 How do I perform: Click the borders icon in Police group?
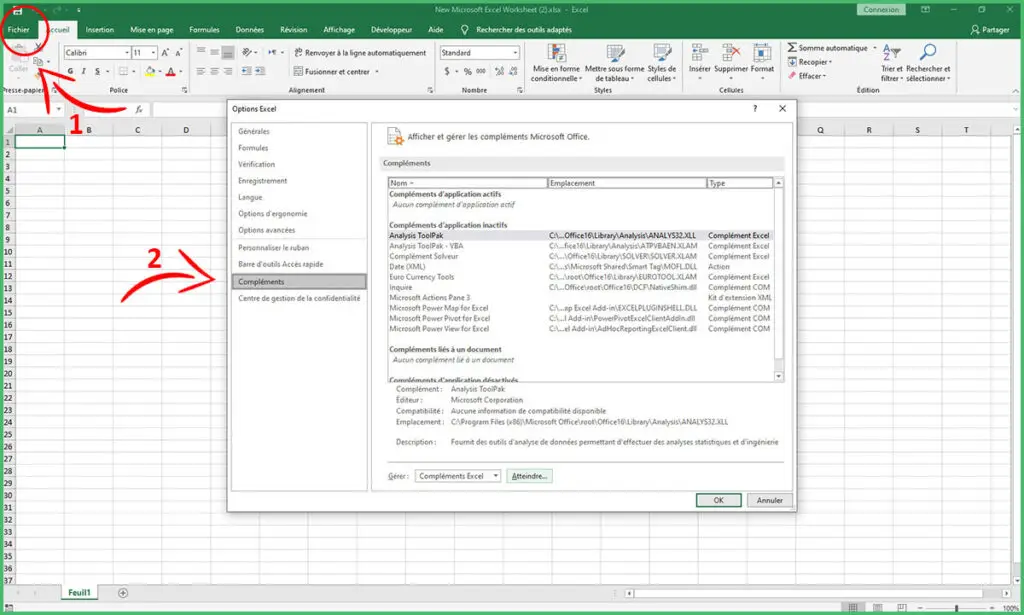[x=123, y=71]
